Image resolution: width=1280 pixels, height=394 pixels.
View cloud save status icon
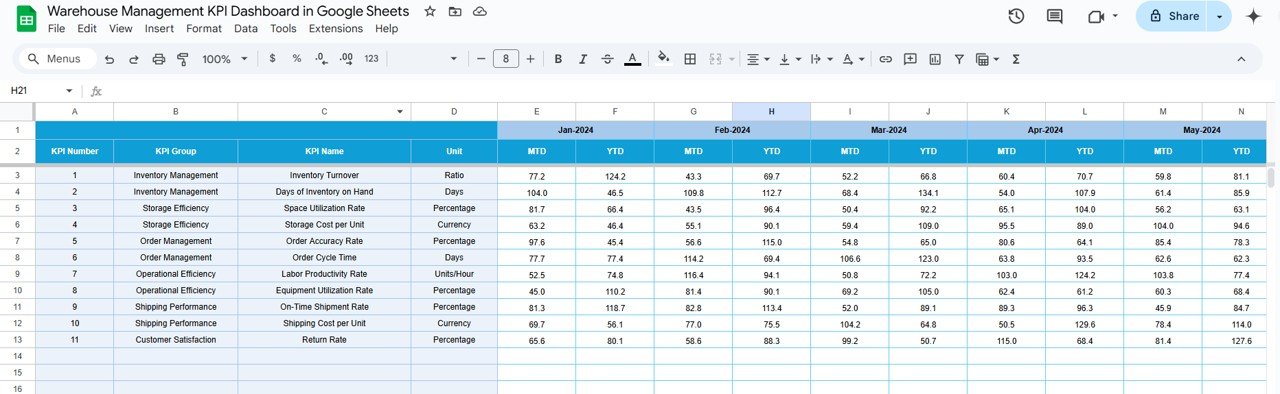click(480, 11)
